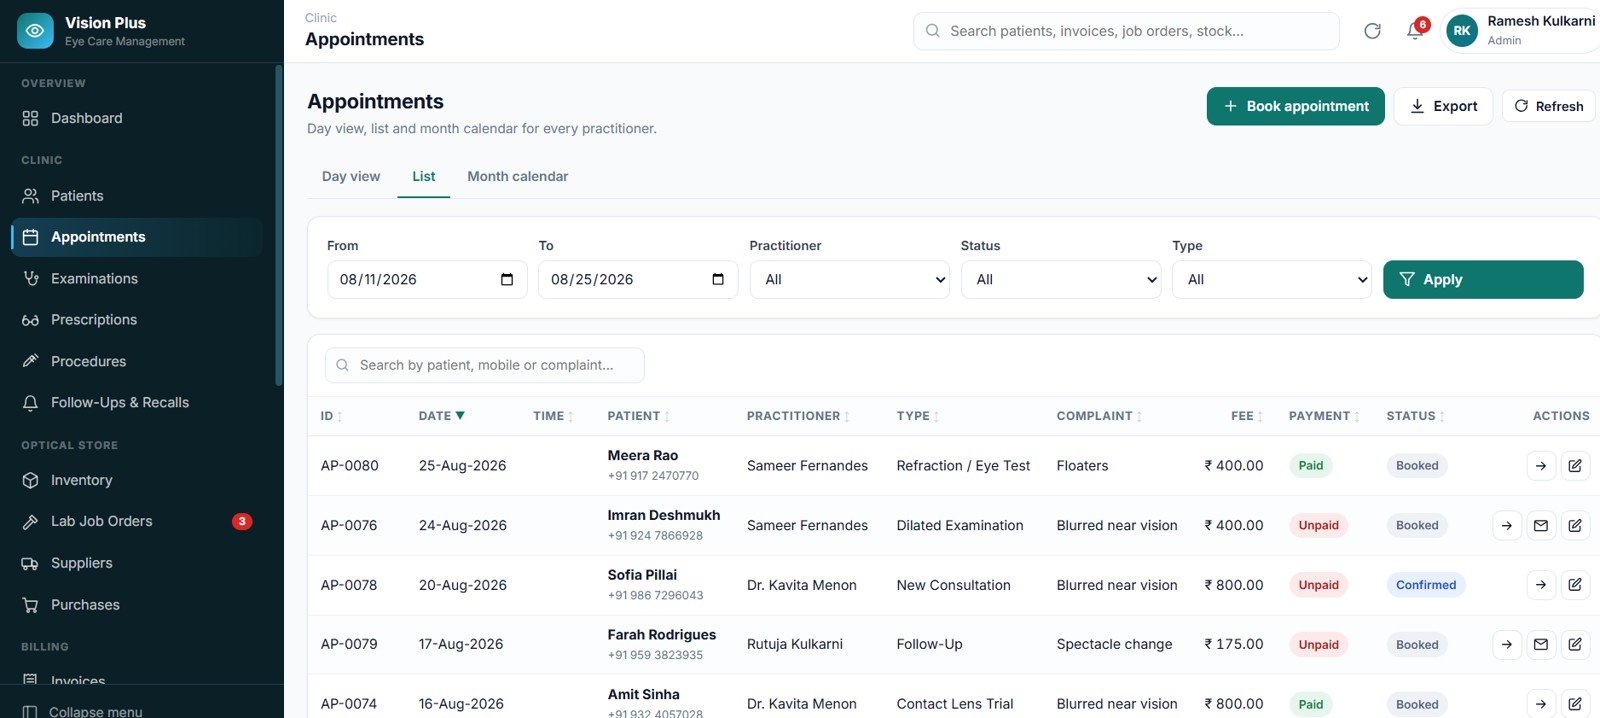
Task: Send email reminder for AP-0079
Action: pos(1541,645)
